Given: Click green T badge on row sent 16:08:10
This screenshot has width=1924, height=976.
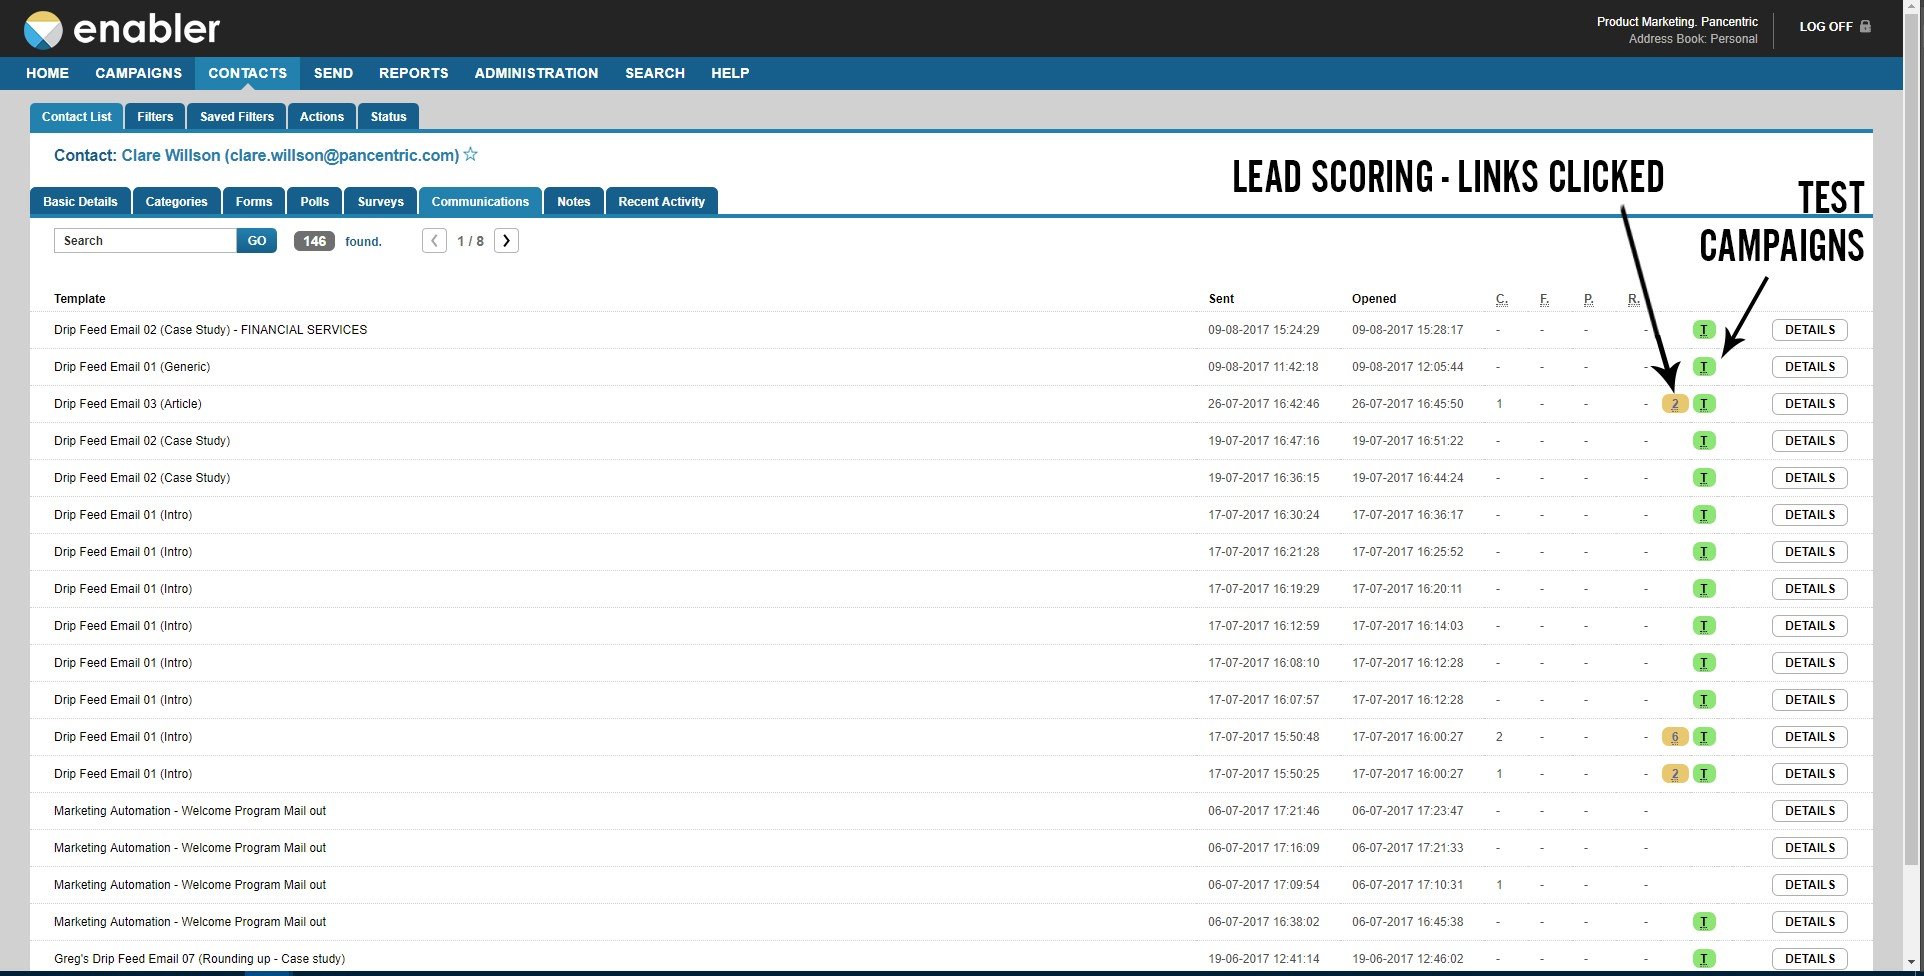Looking at the screenshot, I should [x=1704, y=663].
